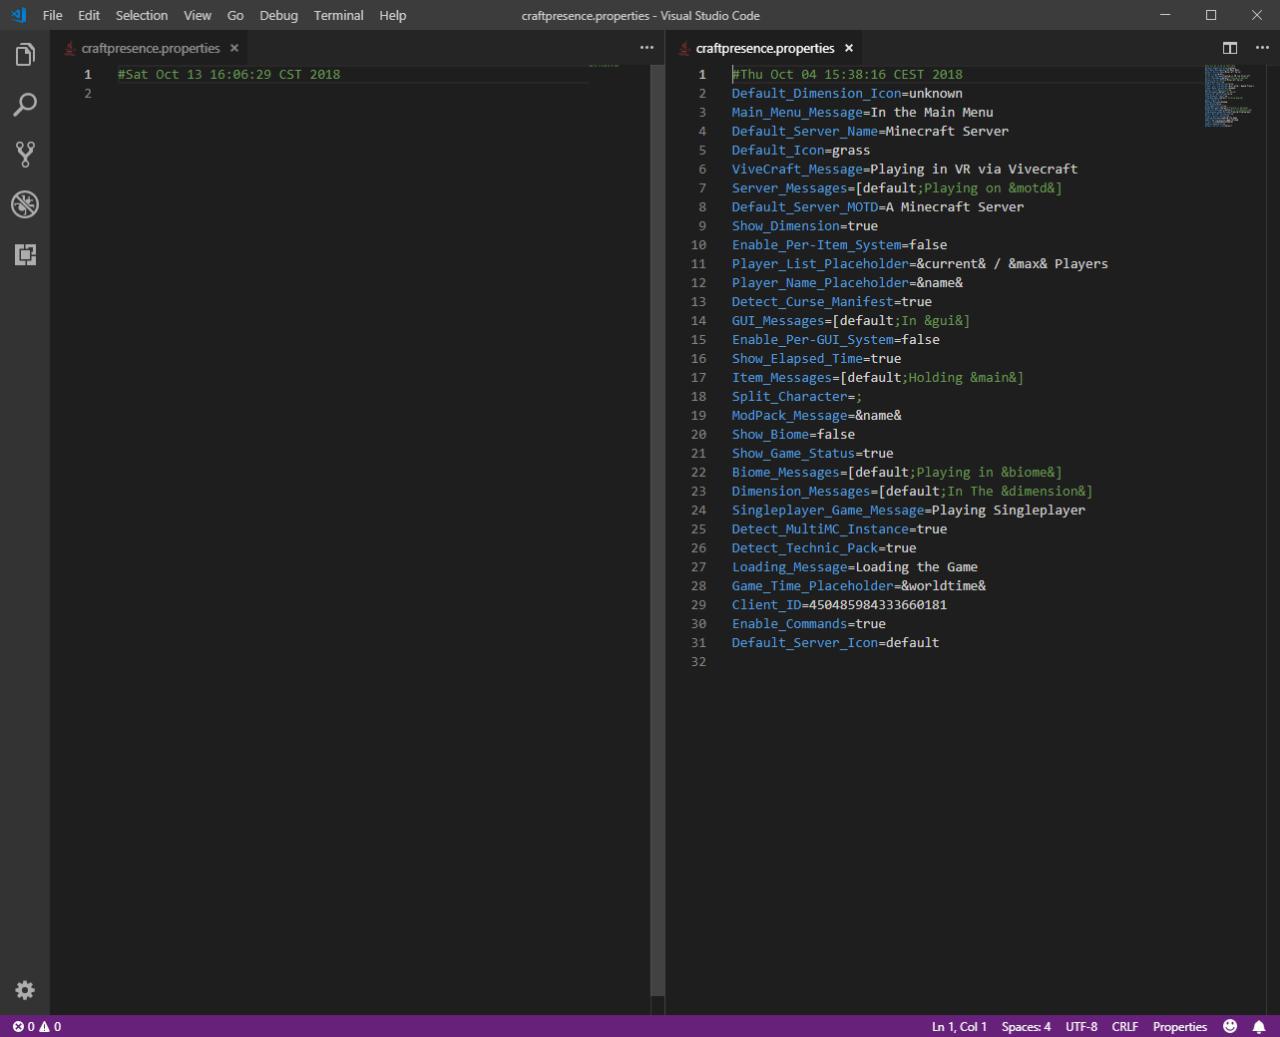Click the Default_Server_MOTD line
Image resolution: width=1280 pixels, height=1037 pixels.
[877, 207]
